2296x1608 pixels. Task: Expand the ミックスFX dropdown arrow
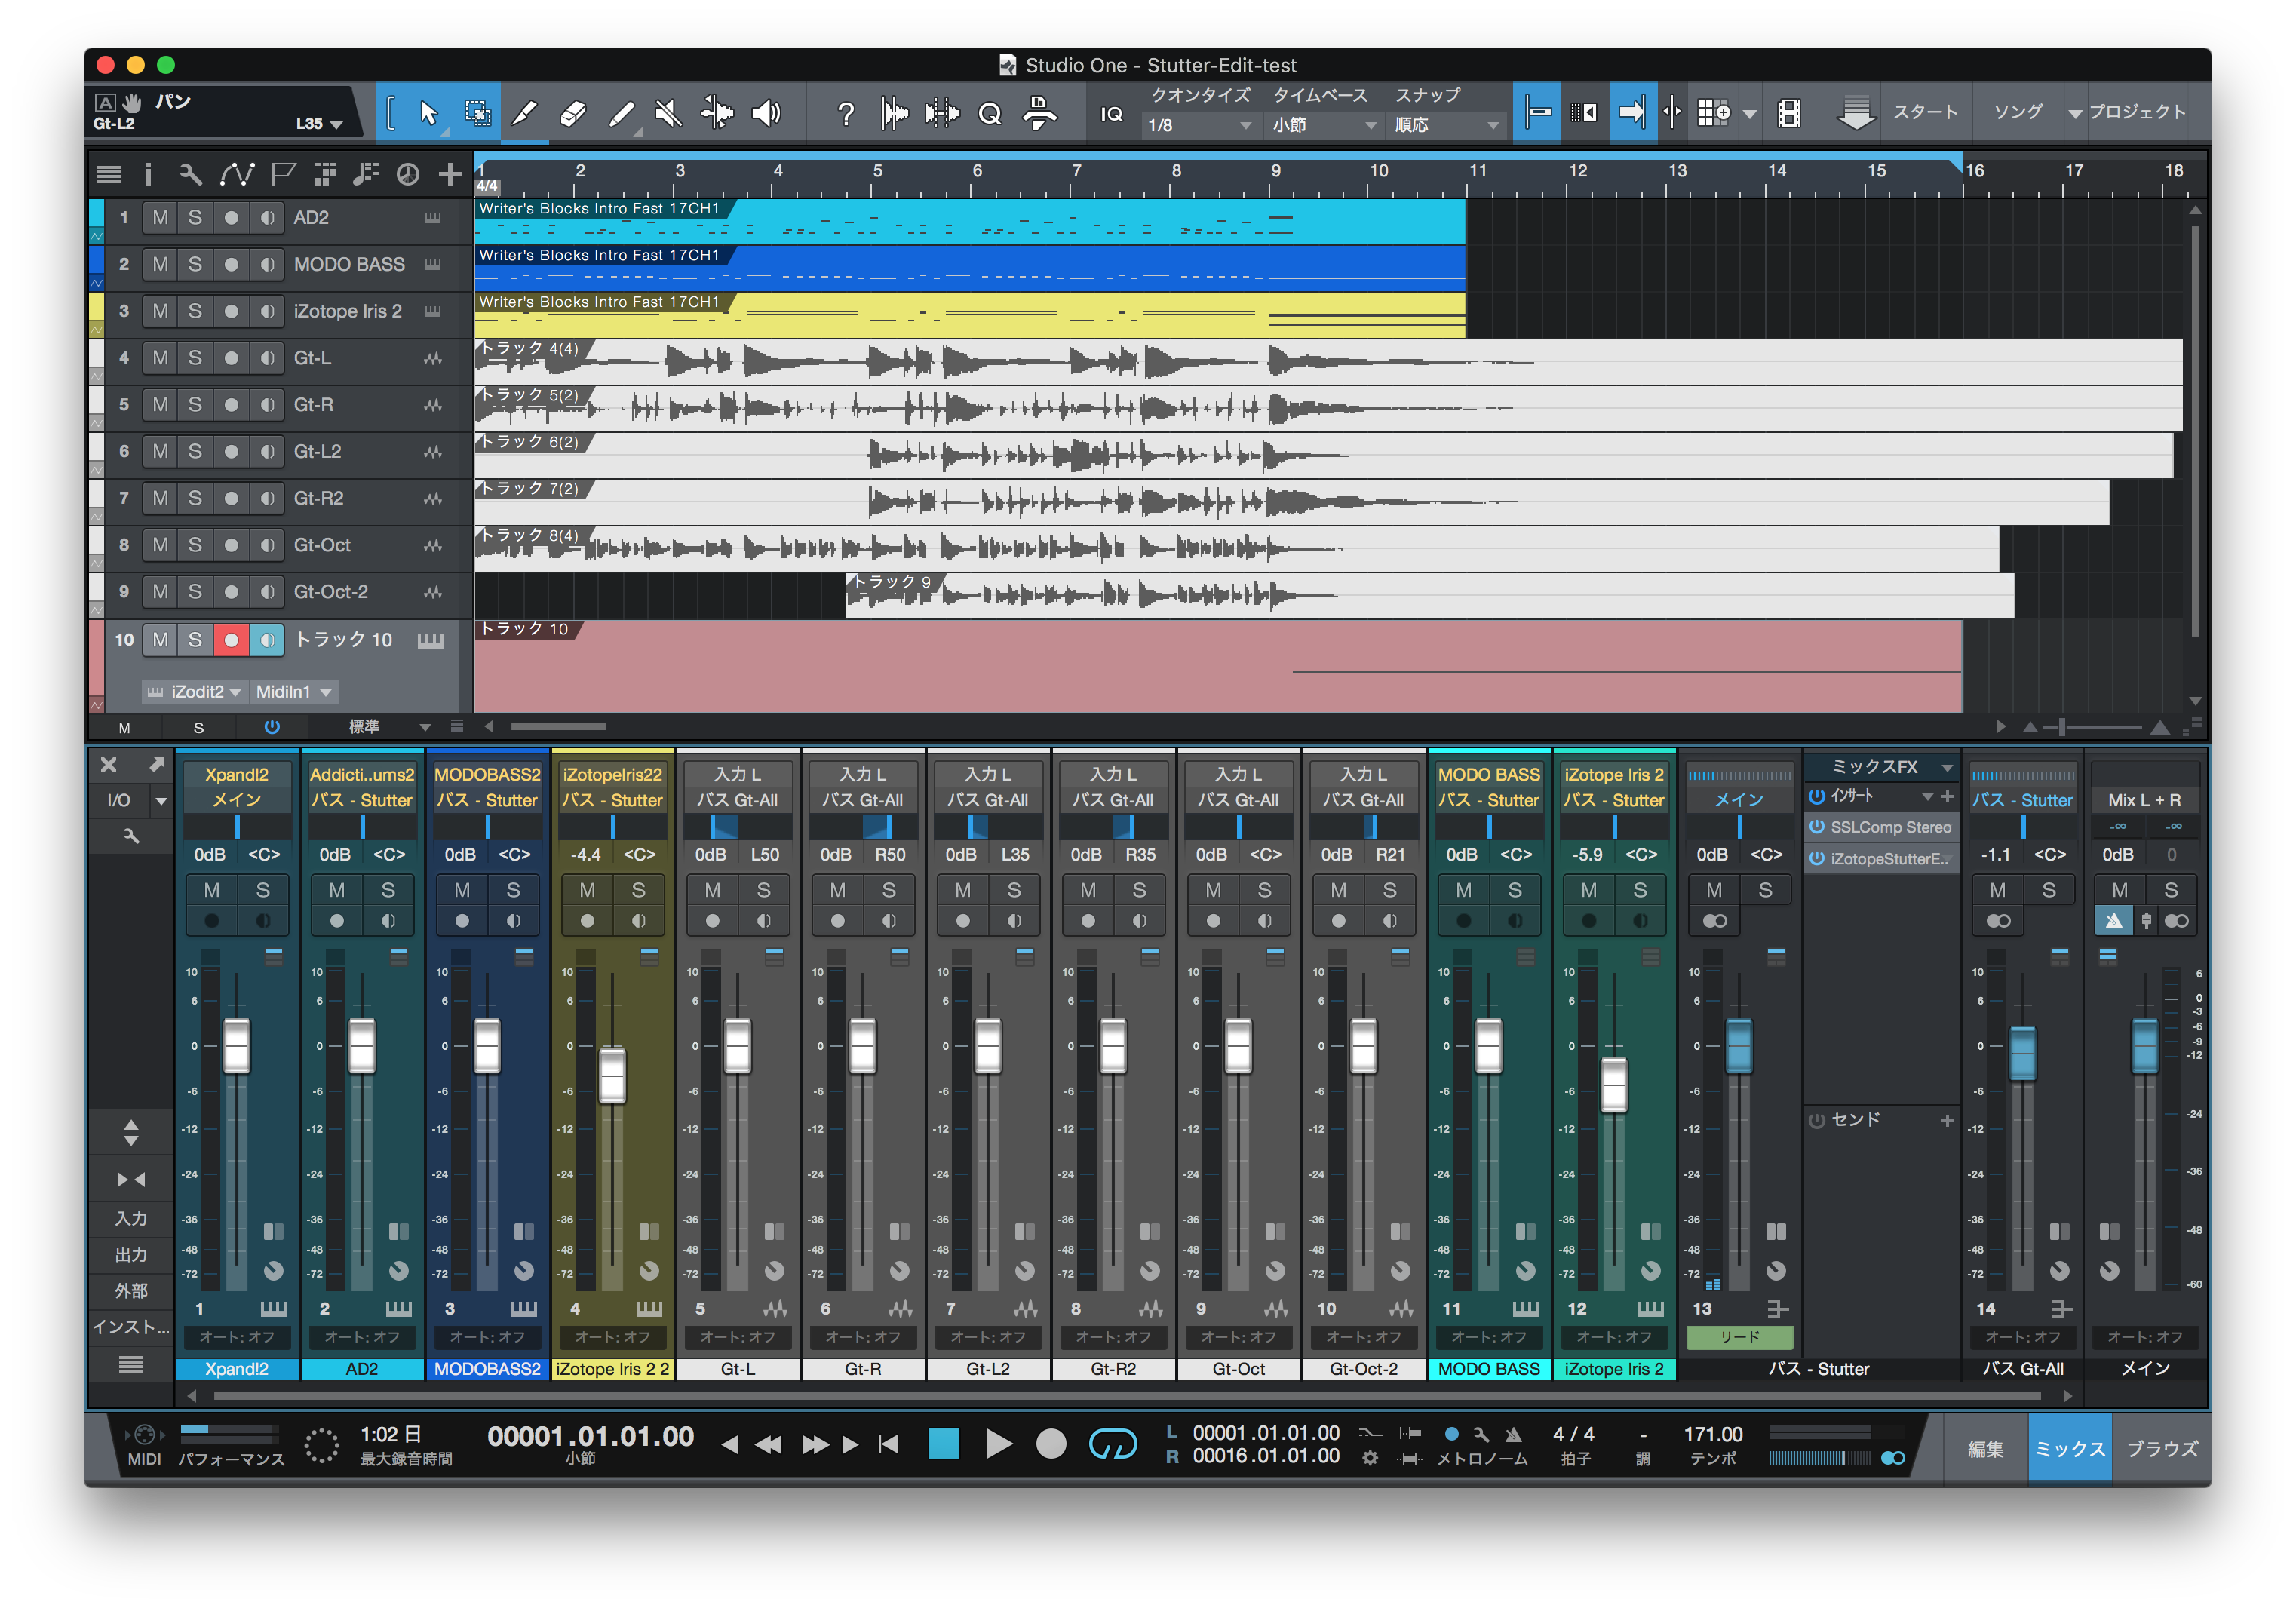point(1946,767)
